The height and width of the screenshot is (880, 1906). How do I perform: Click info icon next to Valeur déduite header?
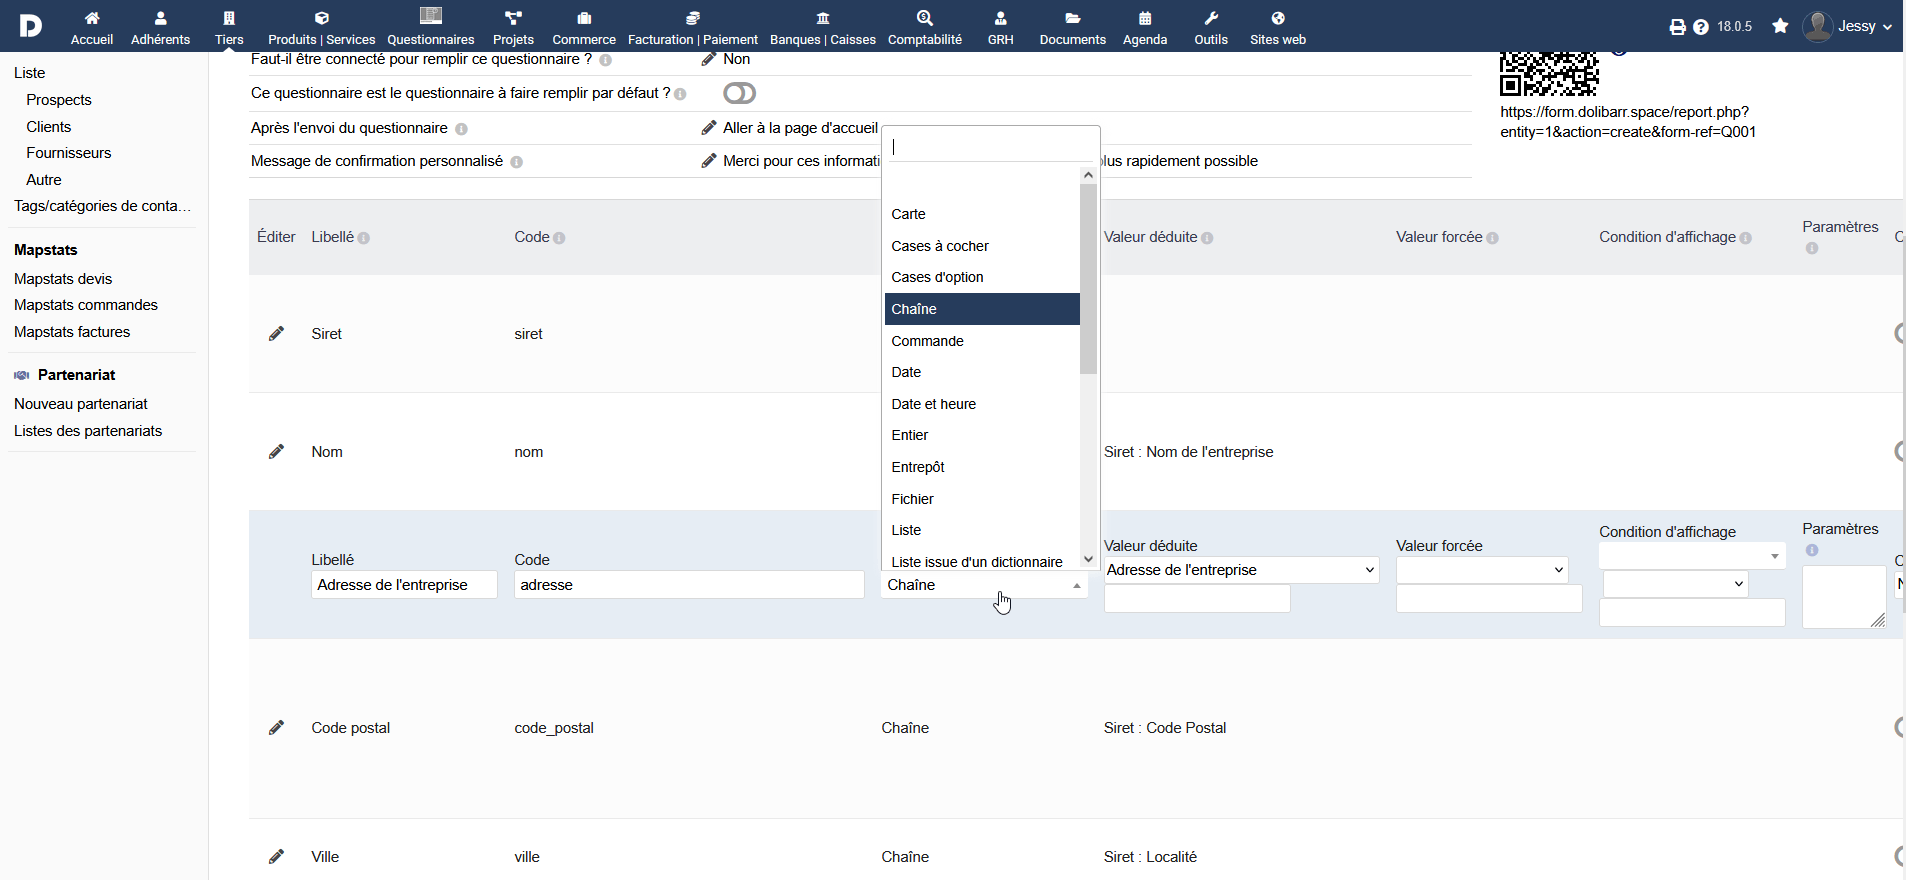click(x=1207, y=238)
